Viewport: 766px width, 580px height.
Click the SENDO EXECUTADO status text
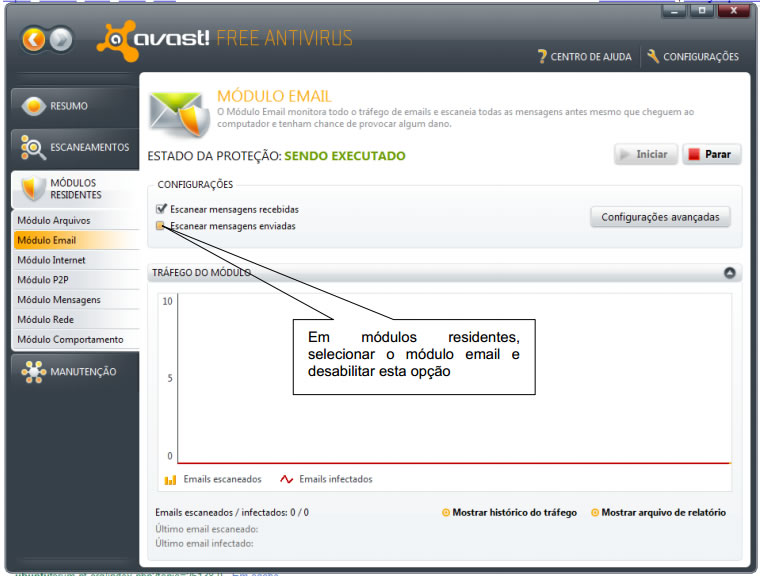tap(345, 156)
